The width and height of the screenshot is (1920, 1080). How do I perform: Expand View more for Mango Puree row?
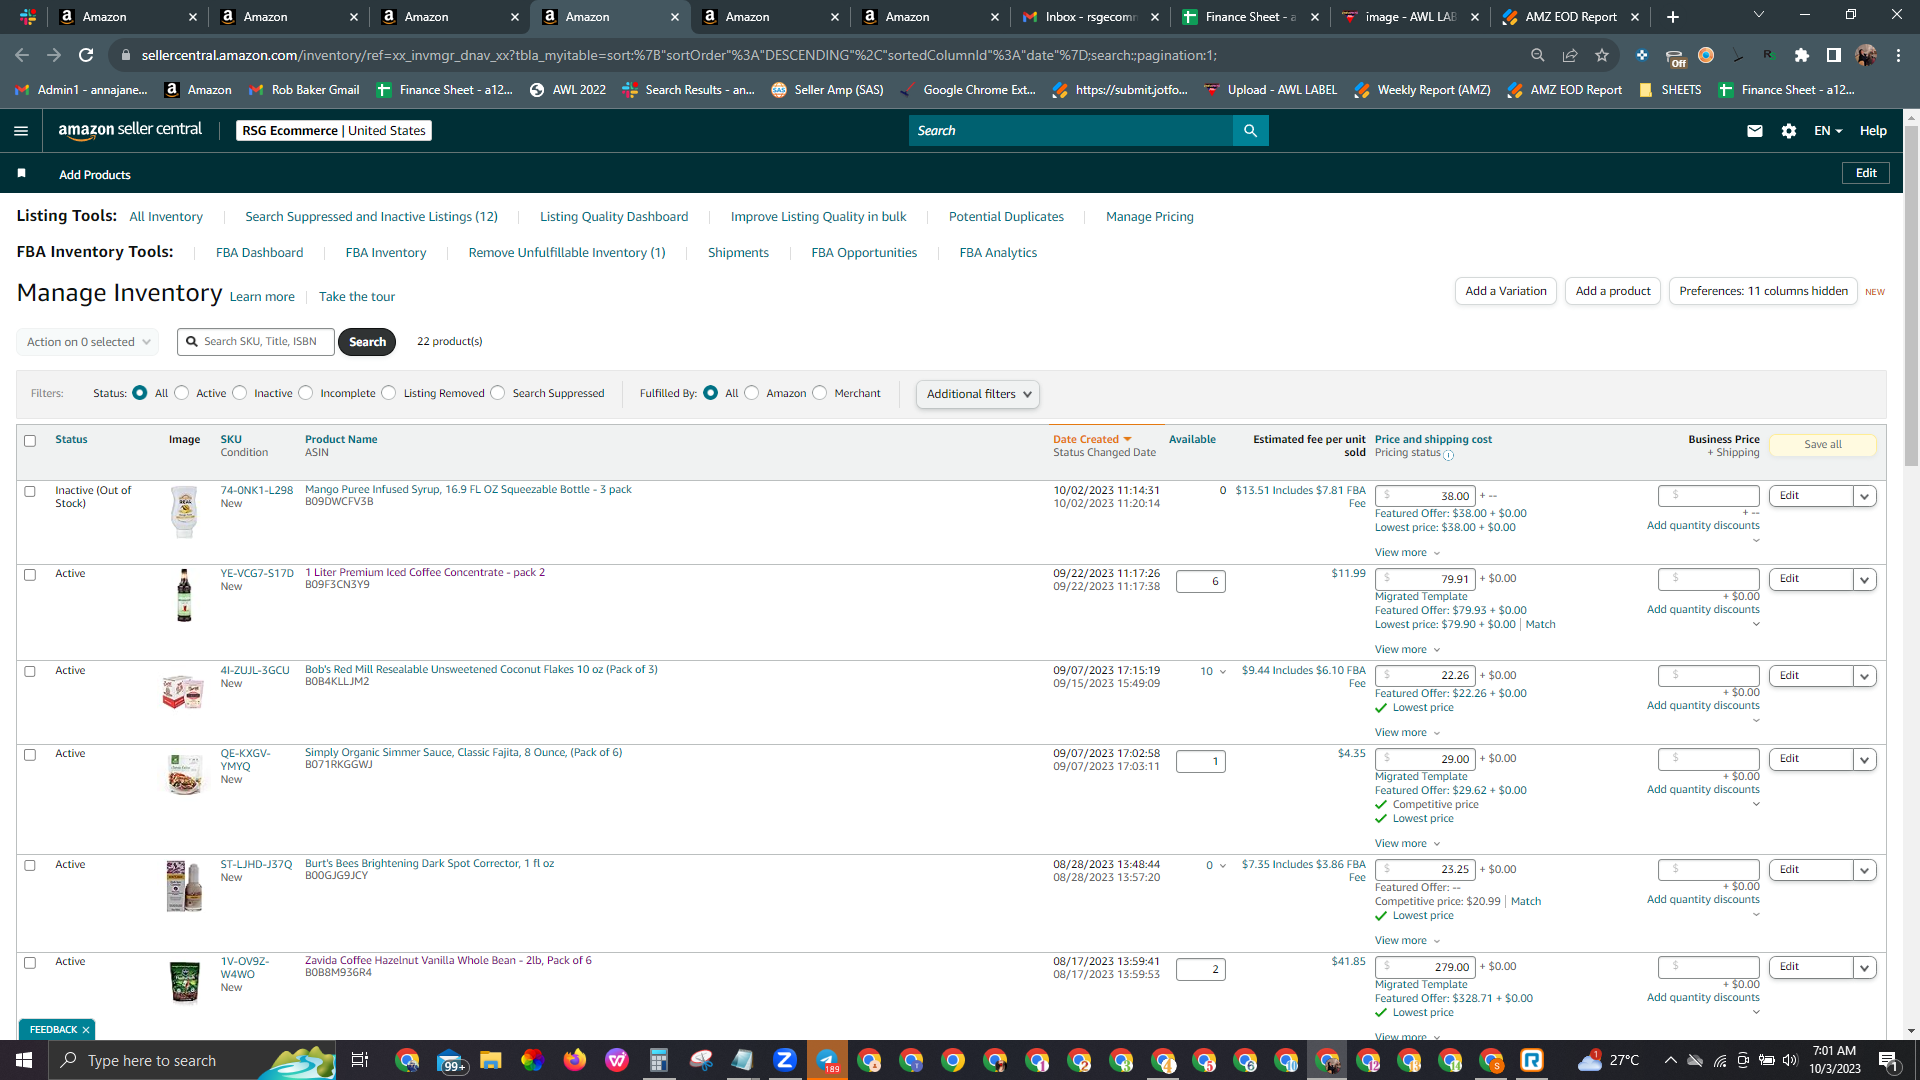click(x=1407, y=553)
